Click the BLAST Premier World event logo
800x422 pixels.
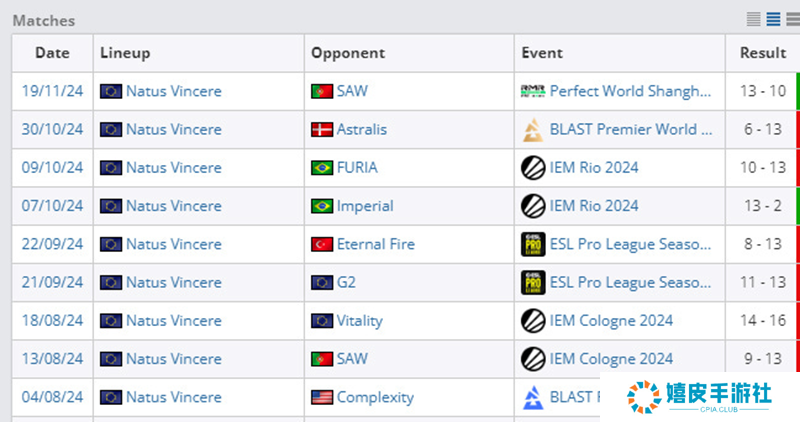coord(533,129)
